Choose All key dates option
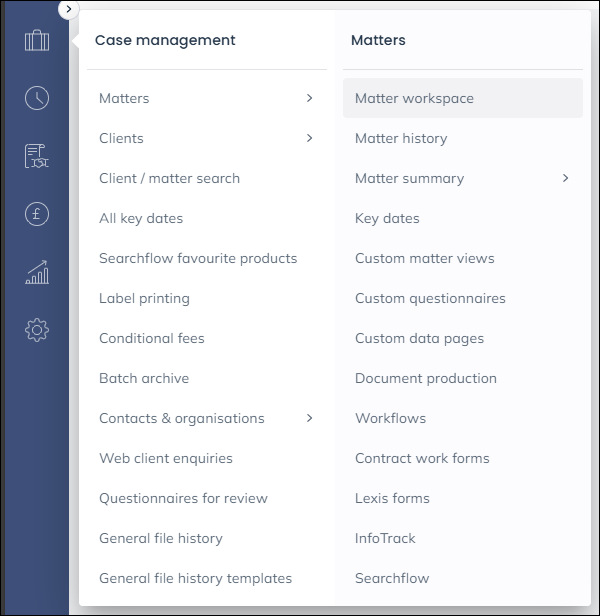This screenshot has width=600, height=616. pyautogui.click(x=141, y=218)
